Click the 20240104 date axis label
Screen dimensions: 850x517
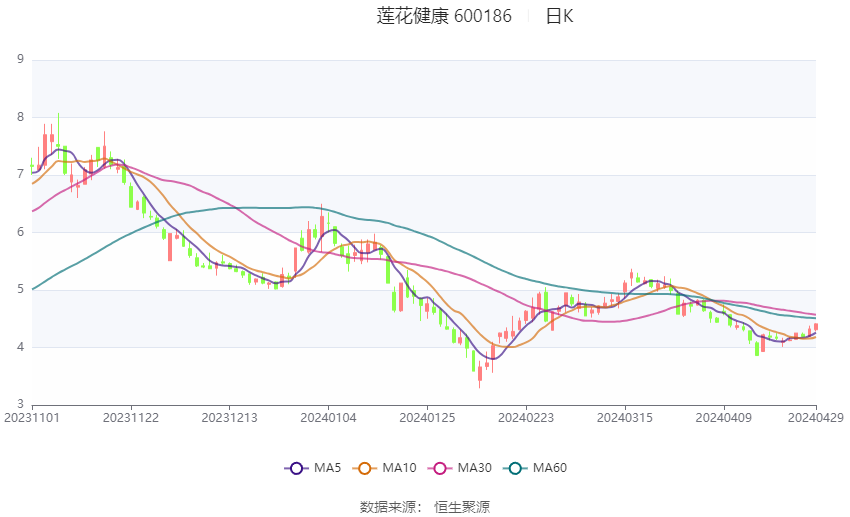(x=329, y=418)
